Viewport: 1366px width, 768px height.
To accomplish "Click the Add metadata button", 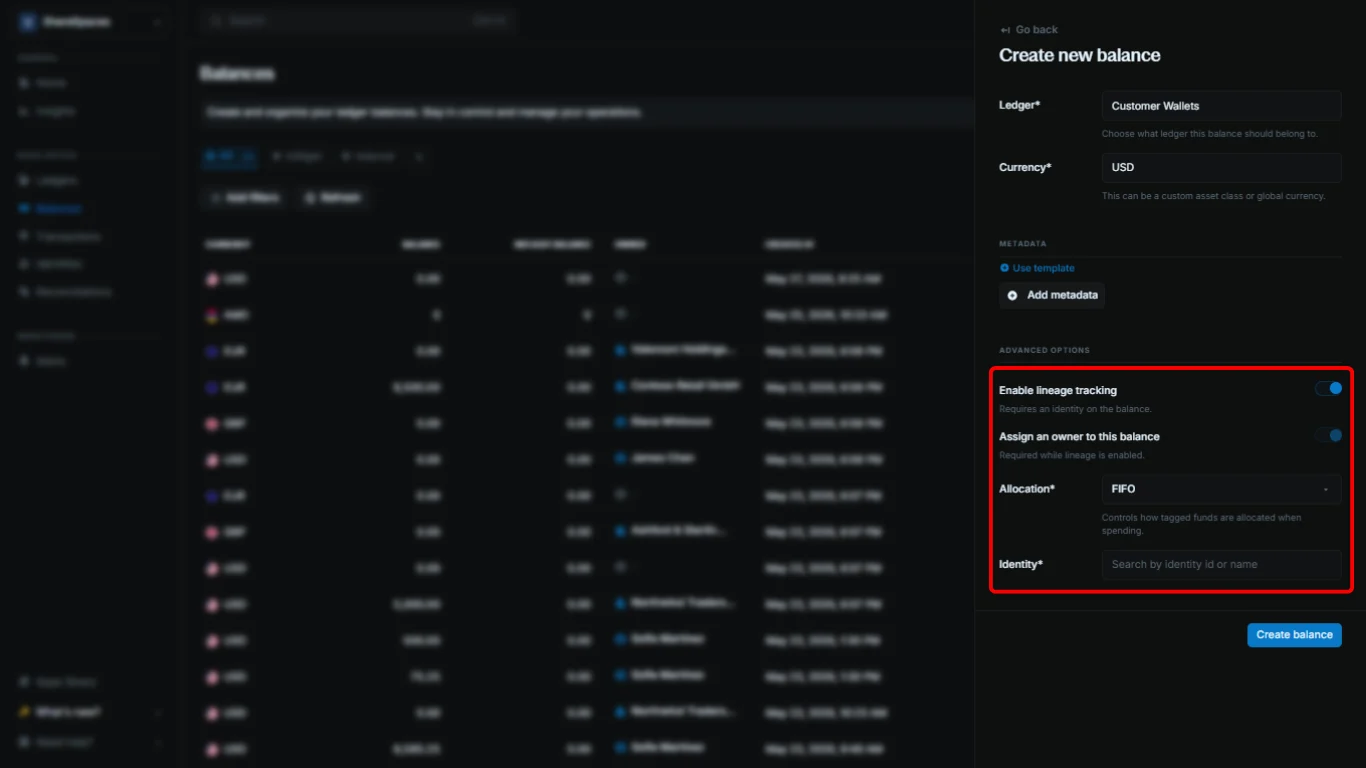I will (x=1052, y=295).
